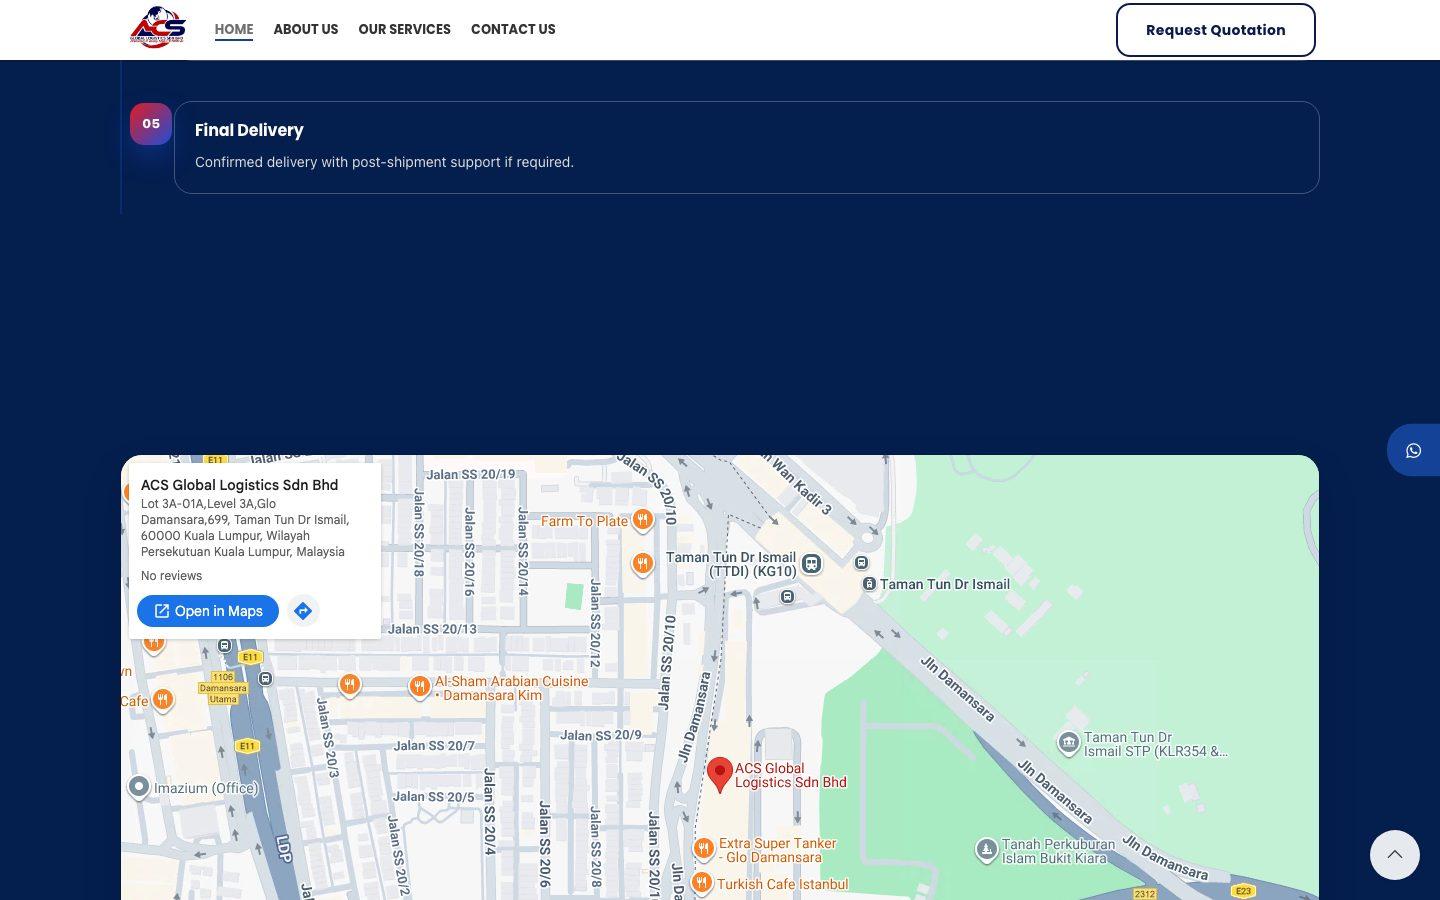Viewport: 1440px width, 900px height.
Task: Open CONTACT US page
Action: pyautogui.click(x=513, y=29)
